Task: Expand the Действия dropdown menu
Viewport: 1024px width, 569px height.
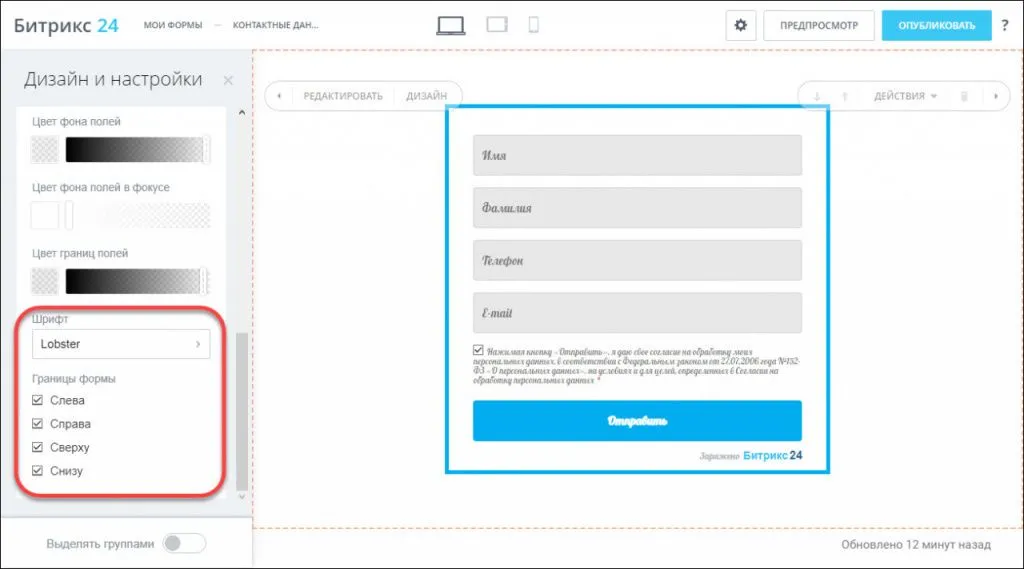Action: (x=905, y=96)
